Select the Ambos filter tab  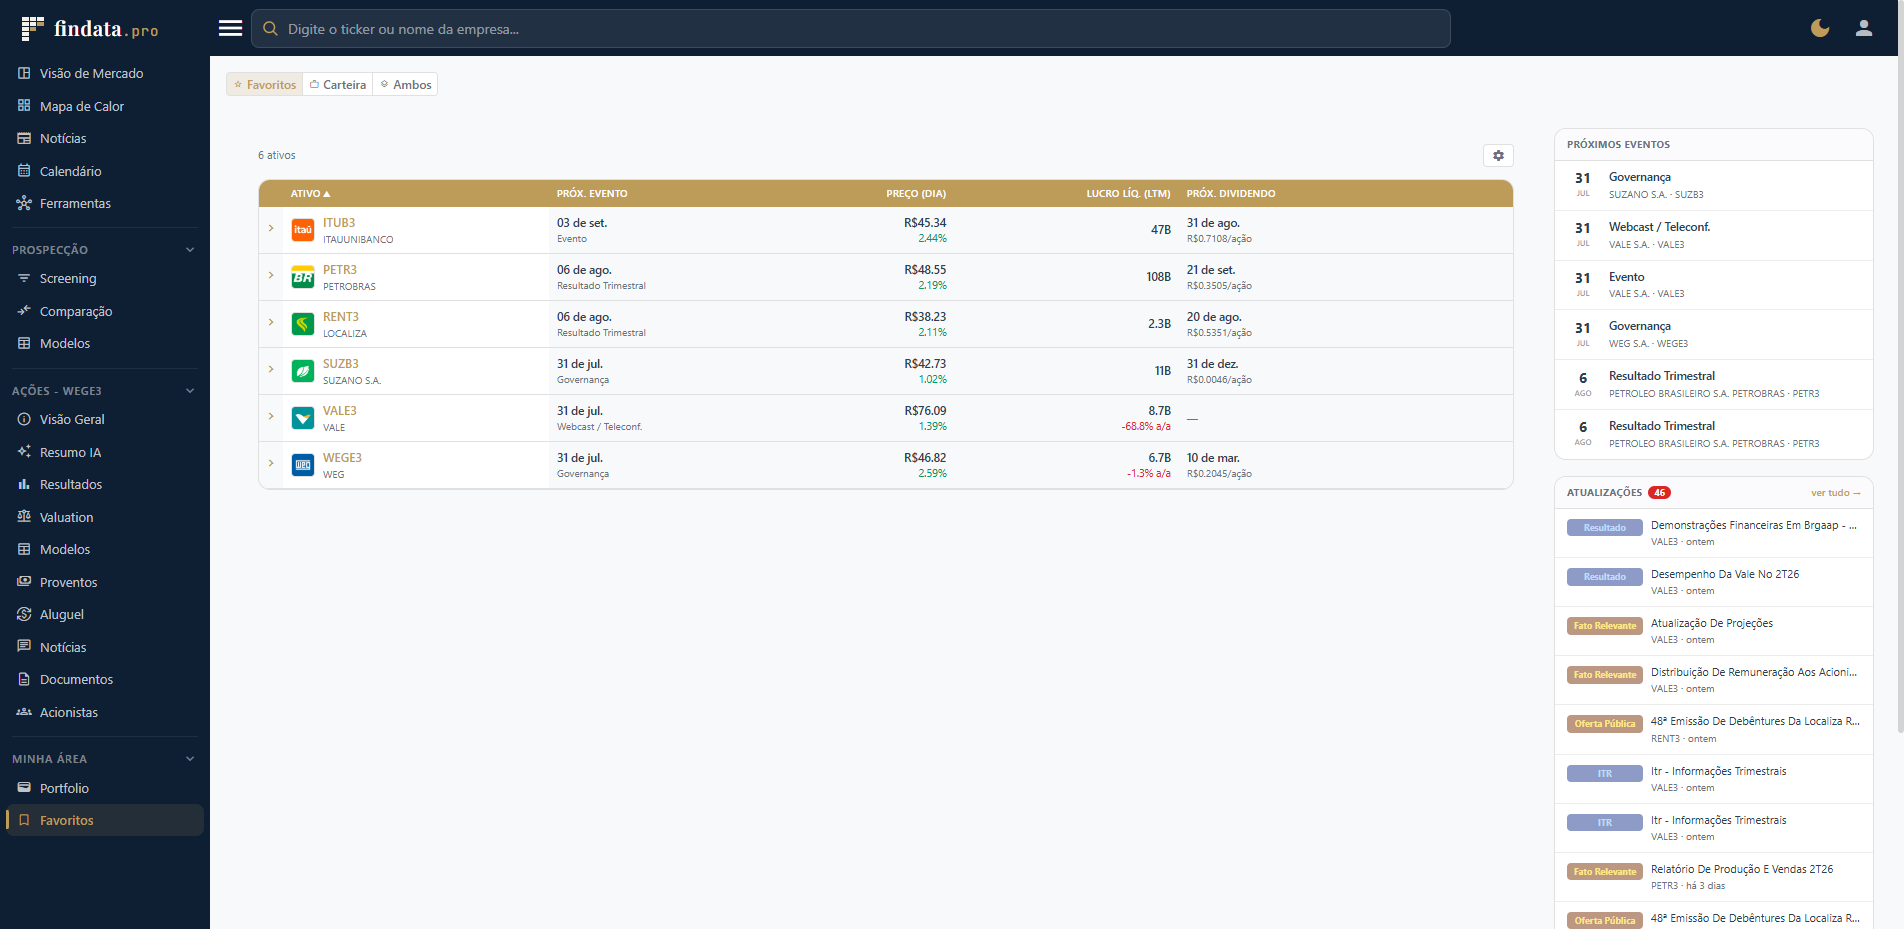[x=405, y=85]
